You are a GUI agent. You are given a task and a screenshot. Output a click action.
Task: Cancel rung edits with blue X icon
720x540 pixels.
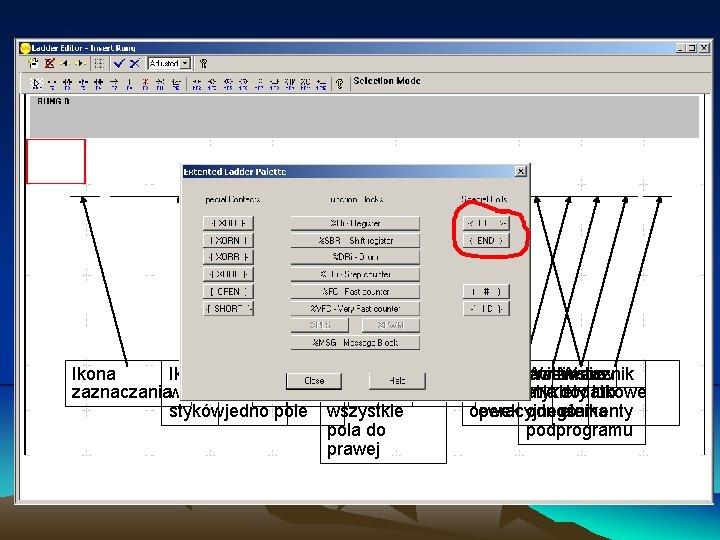[135, 63]
